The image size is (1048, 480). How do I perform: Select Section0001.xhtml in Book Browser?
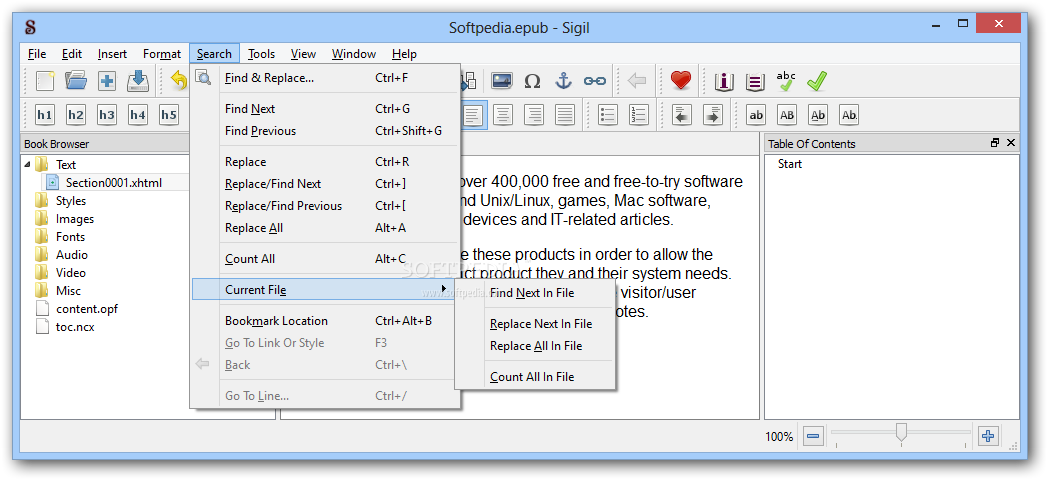click(x=114, y=183)
